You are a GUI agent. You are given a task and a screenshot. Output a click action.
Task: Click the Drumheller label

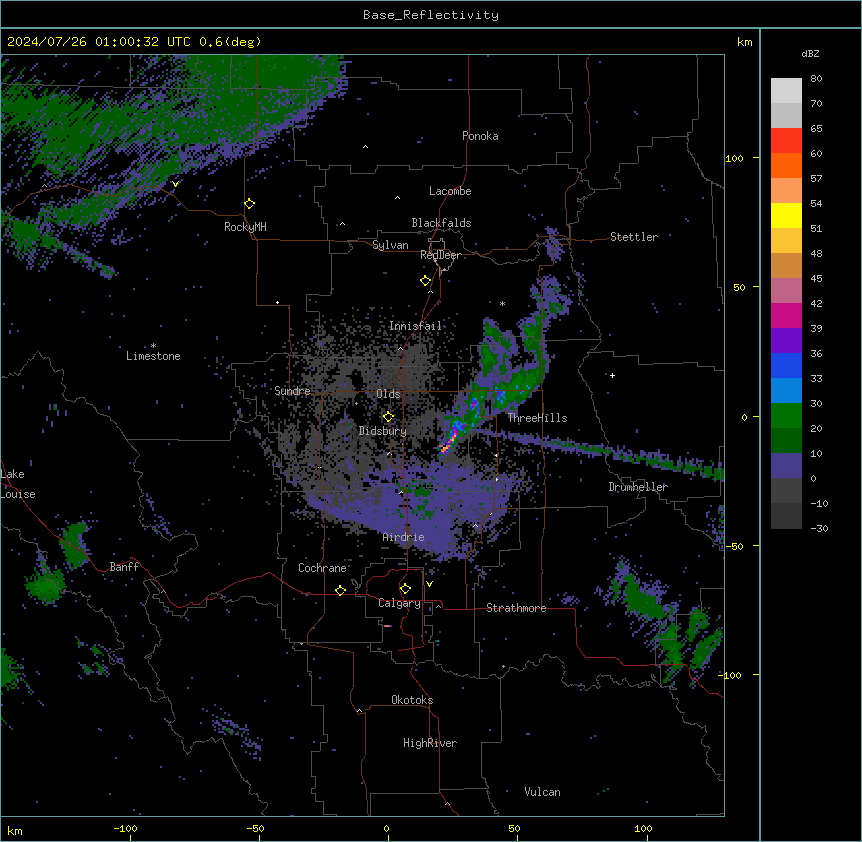(638, 487)
